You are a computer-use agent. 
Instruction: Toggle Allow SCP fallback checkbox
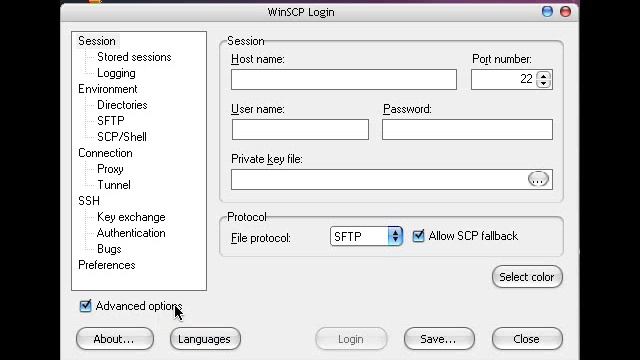pyautogui.click(x=418, y=236)
